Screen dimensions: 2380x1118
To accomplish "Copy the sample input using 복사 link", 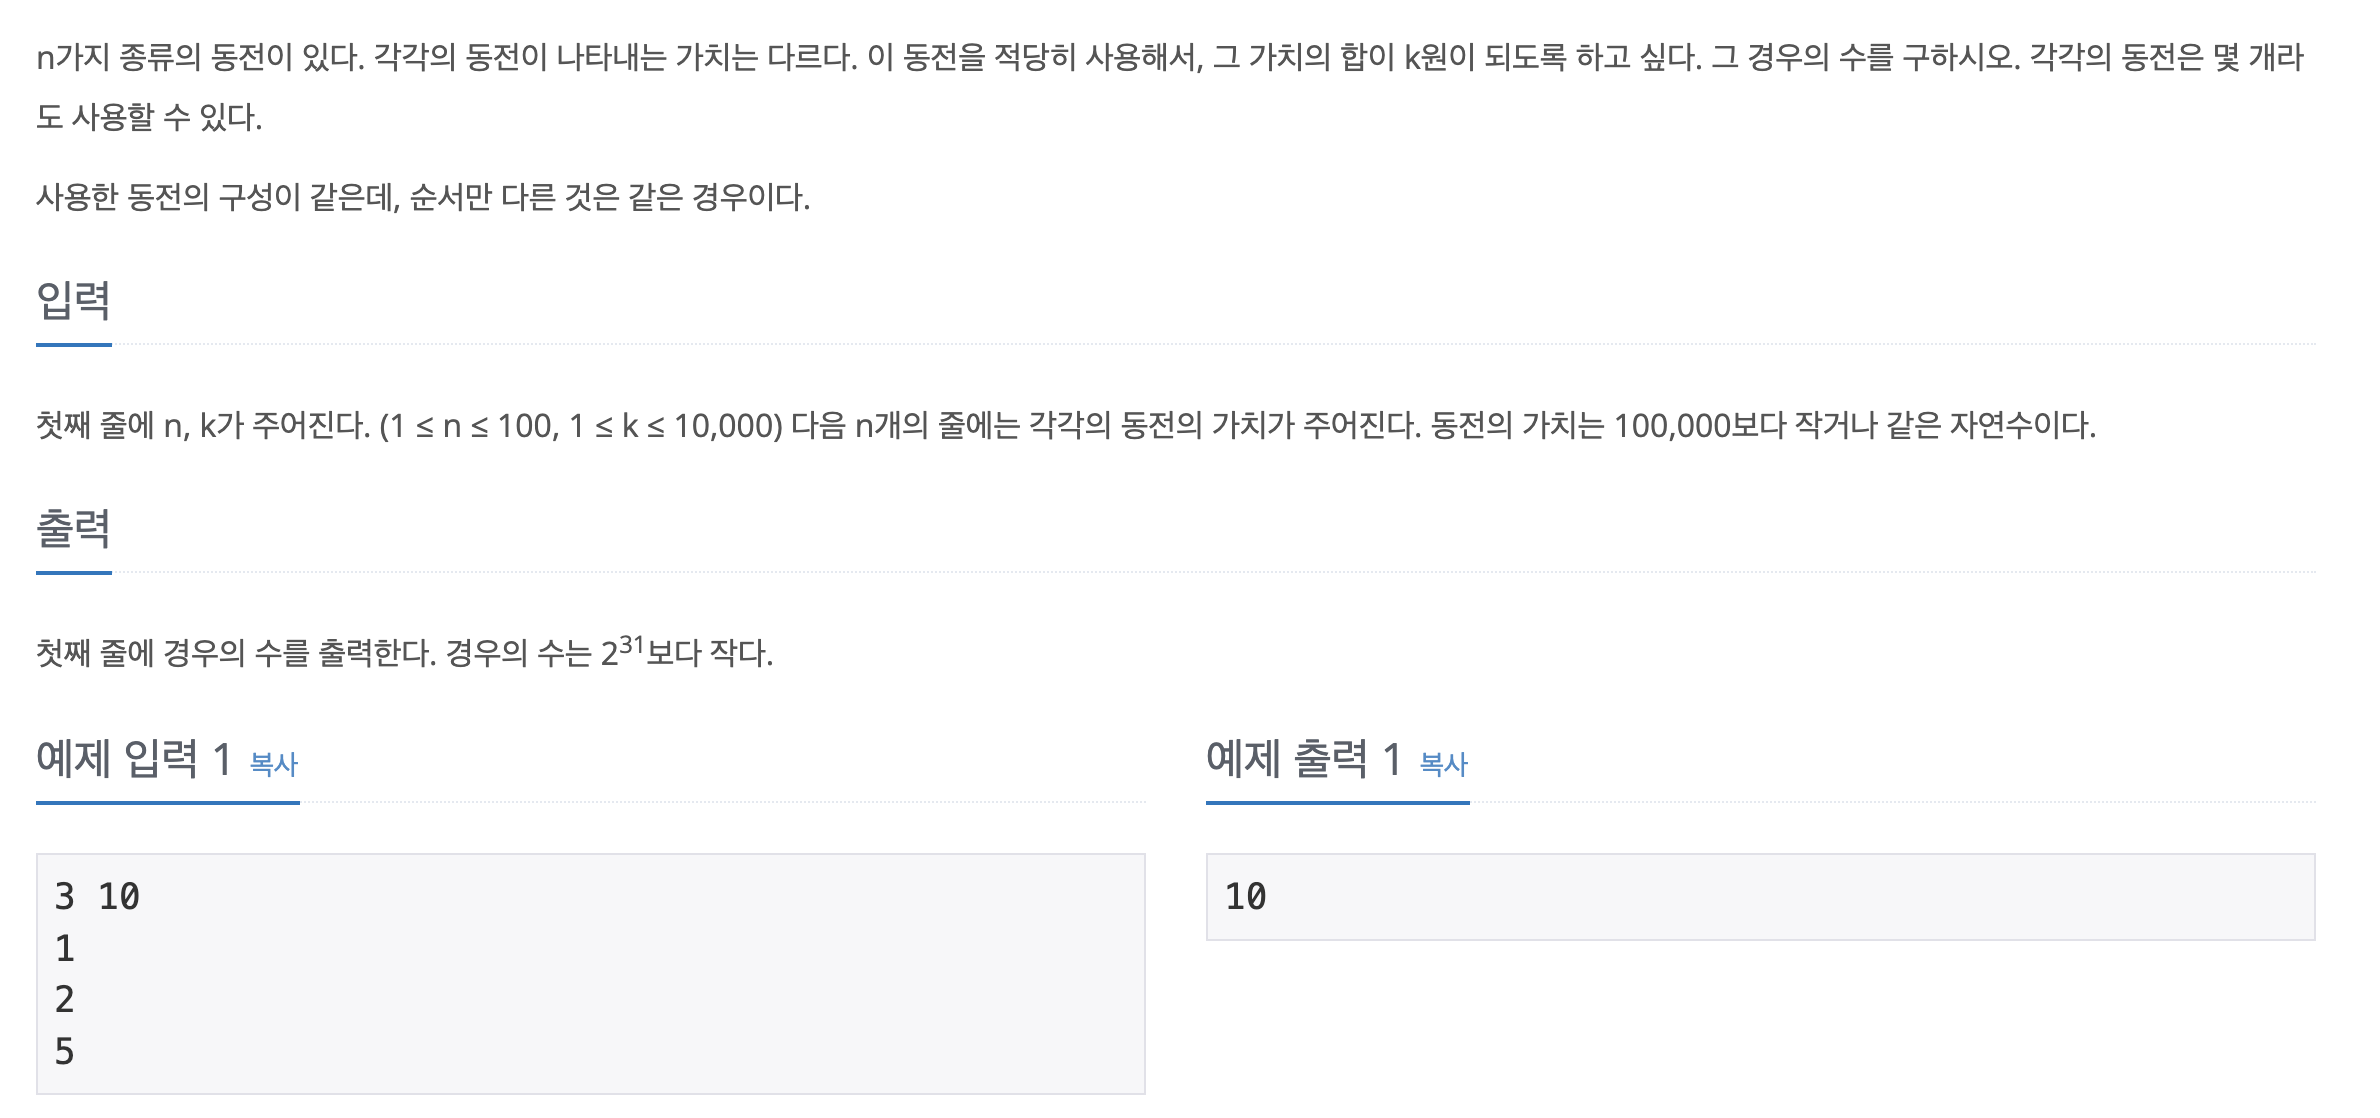I will [x=272, y=763].
